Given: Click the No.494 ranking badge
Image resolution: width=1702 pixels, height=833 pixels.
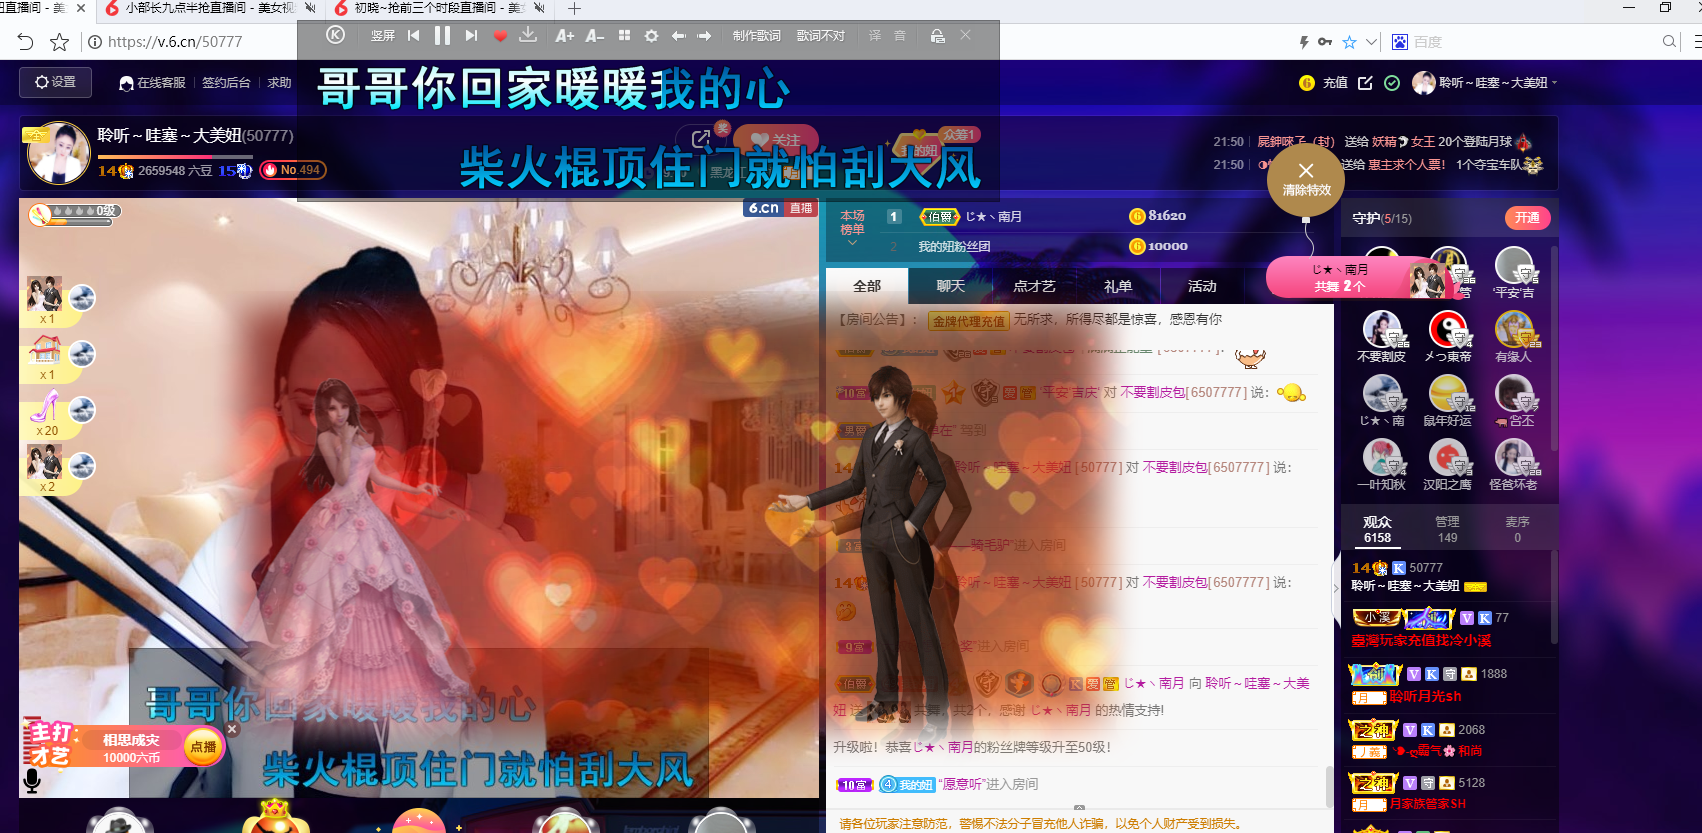Looking at the screenshot, I should 293,170.
